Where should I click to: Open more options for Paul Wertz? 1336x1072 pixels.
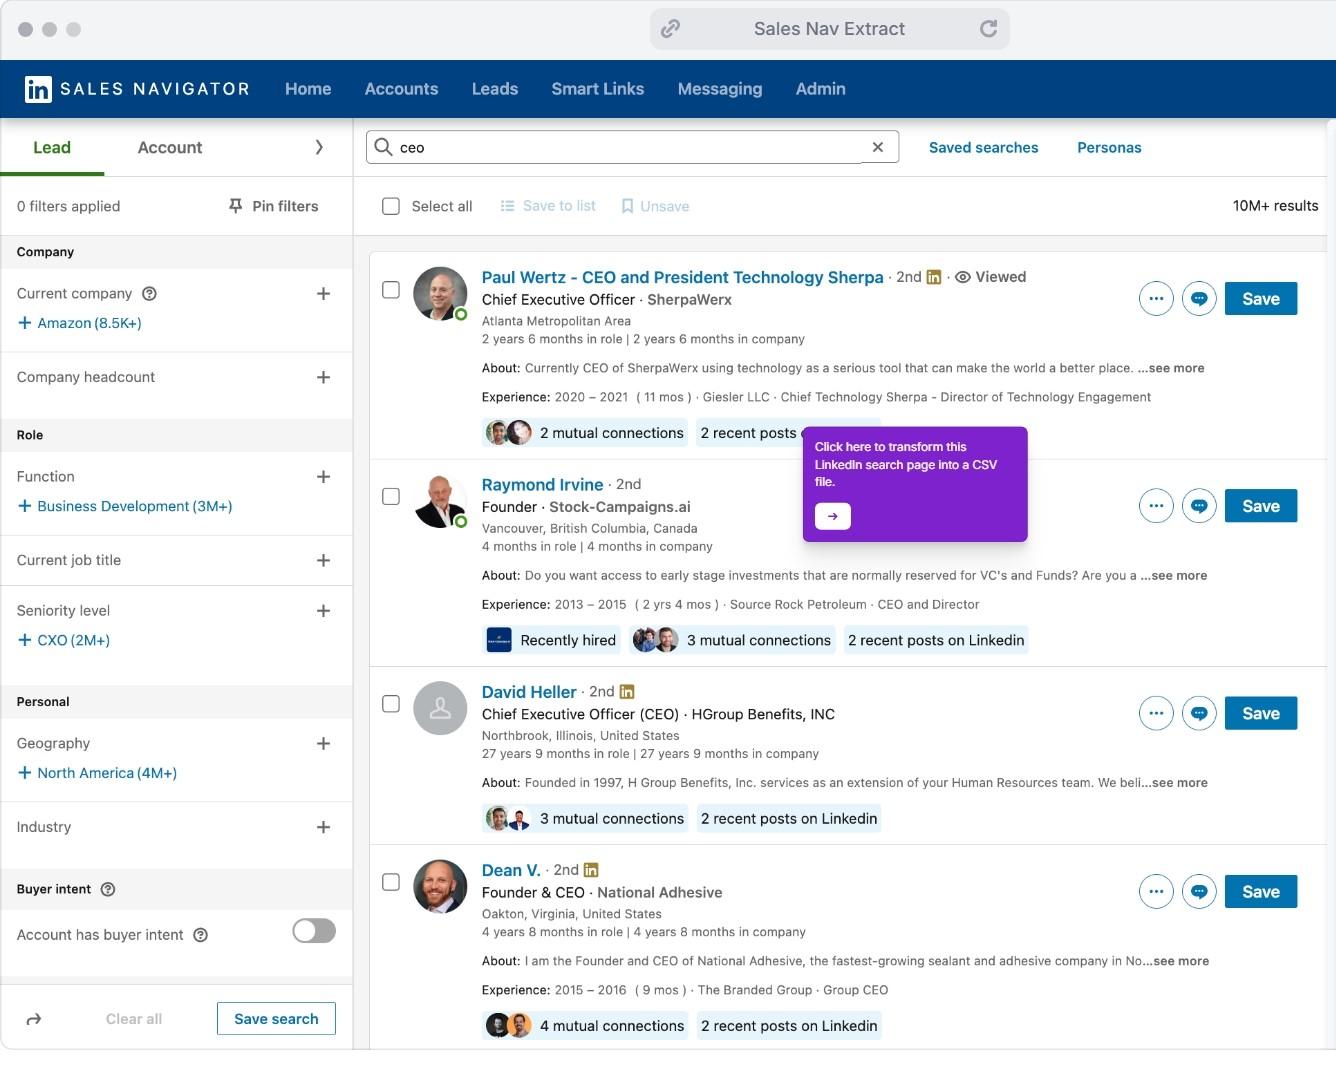pyautogui.click(x=1156, y=298)
